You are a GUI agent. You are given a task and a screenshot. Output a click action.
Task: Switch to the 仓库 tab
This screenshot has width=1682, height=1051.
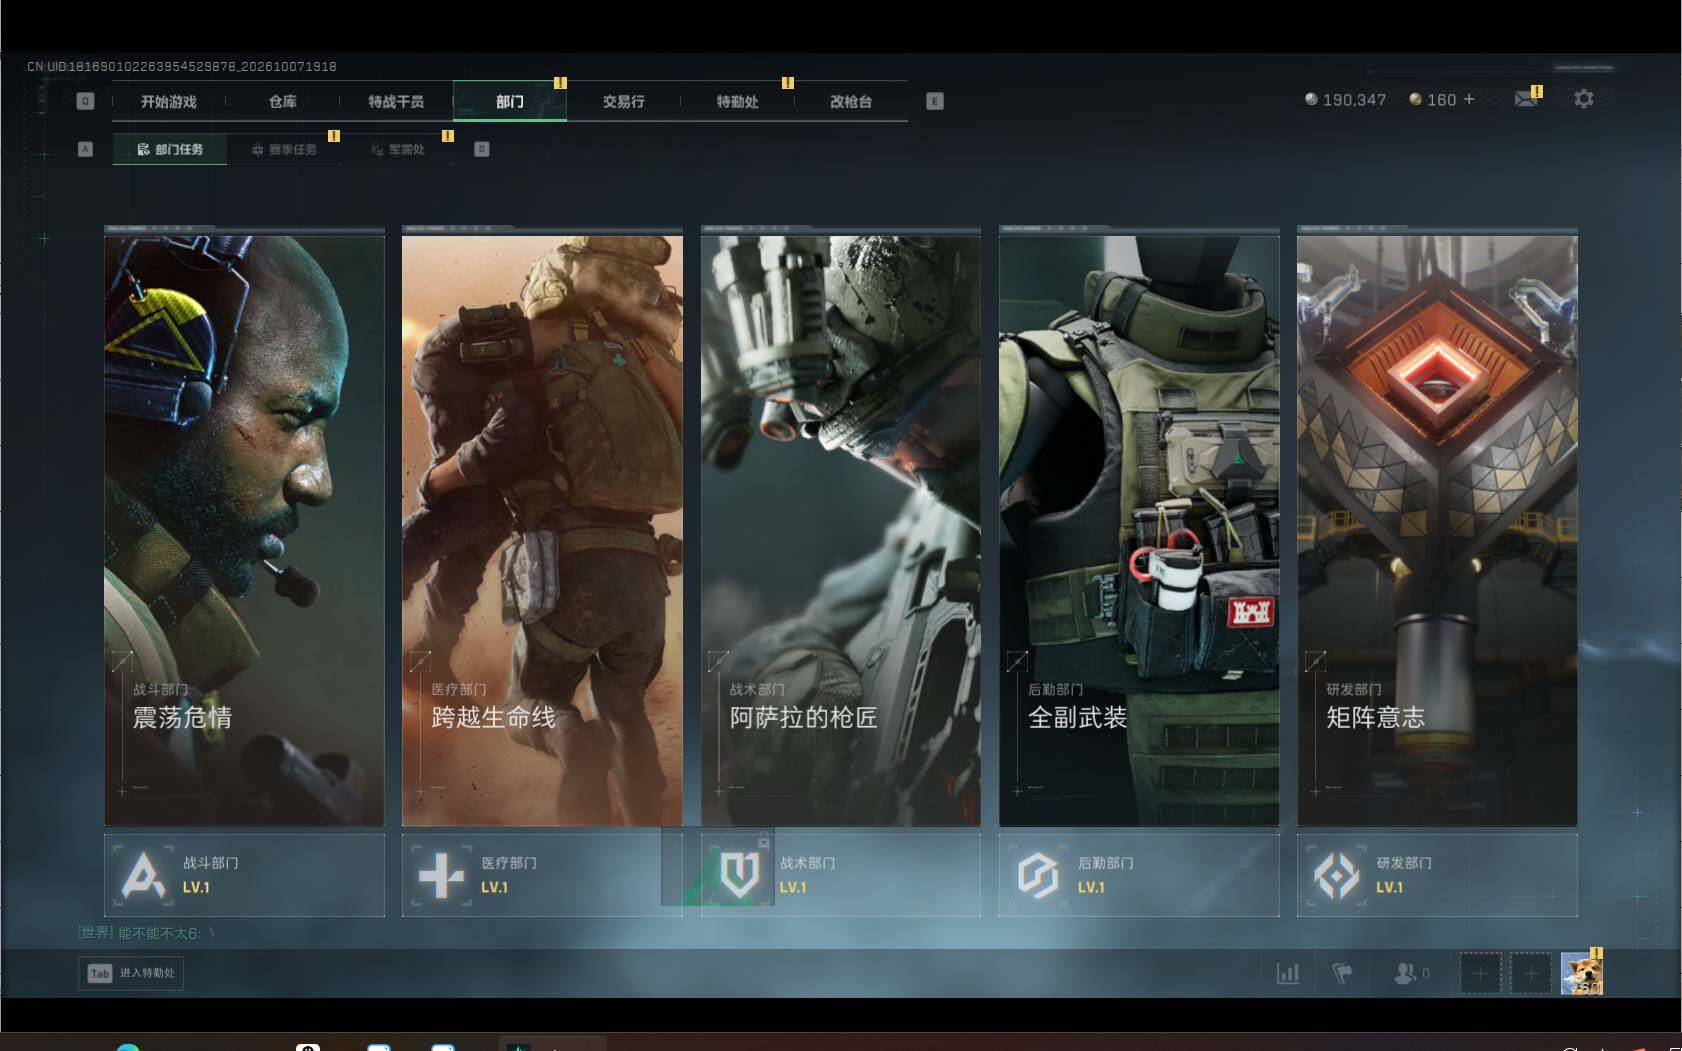[x=282, y=102]
